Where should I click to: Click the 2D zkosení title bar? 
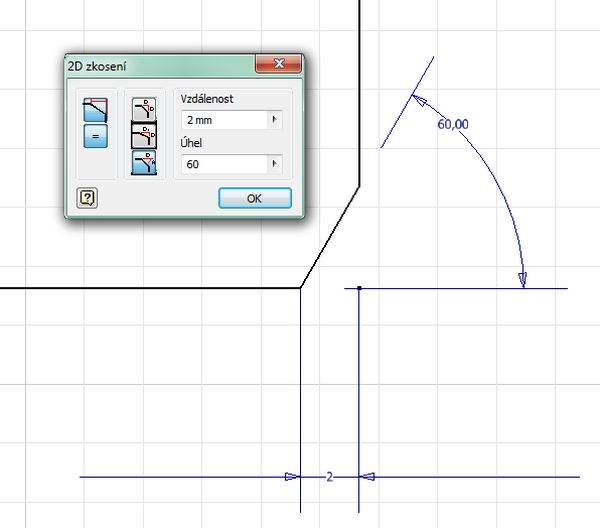click(x=160, y=67)
